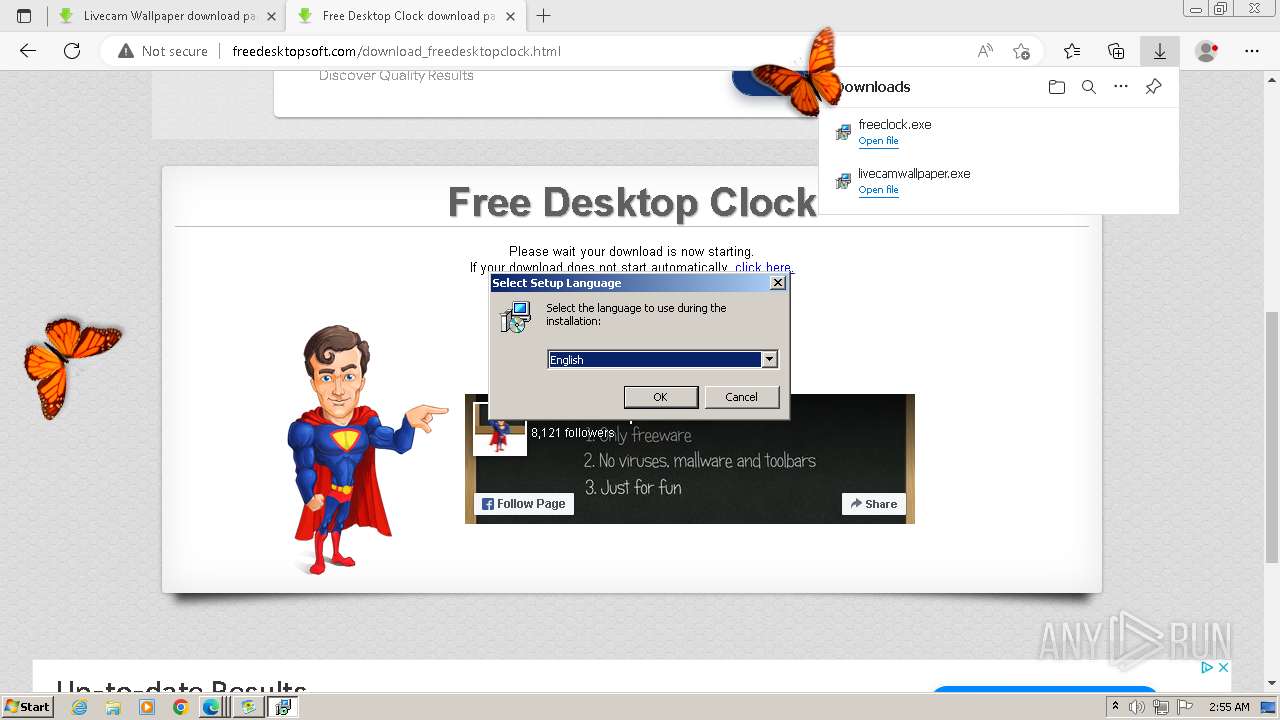This screenshot has width=1280, height=720.
Task: Open File Explorer from taskbar
Action: 113,707
